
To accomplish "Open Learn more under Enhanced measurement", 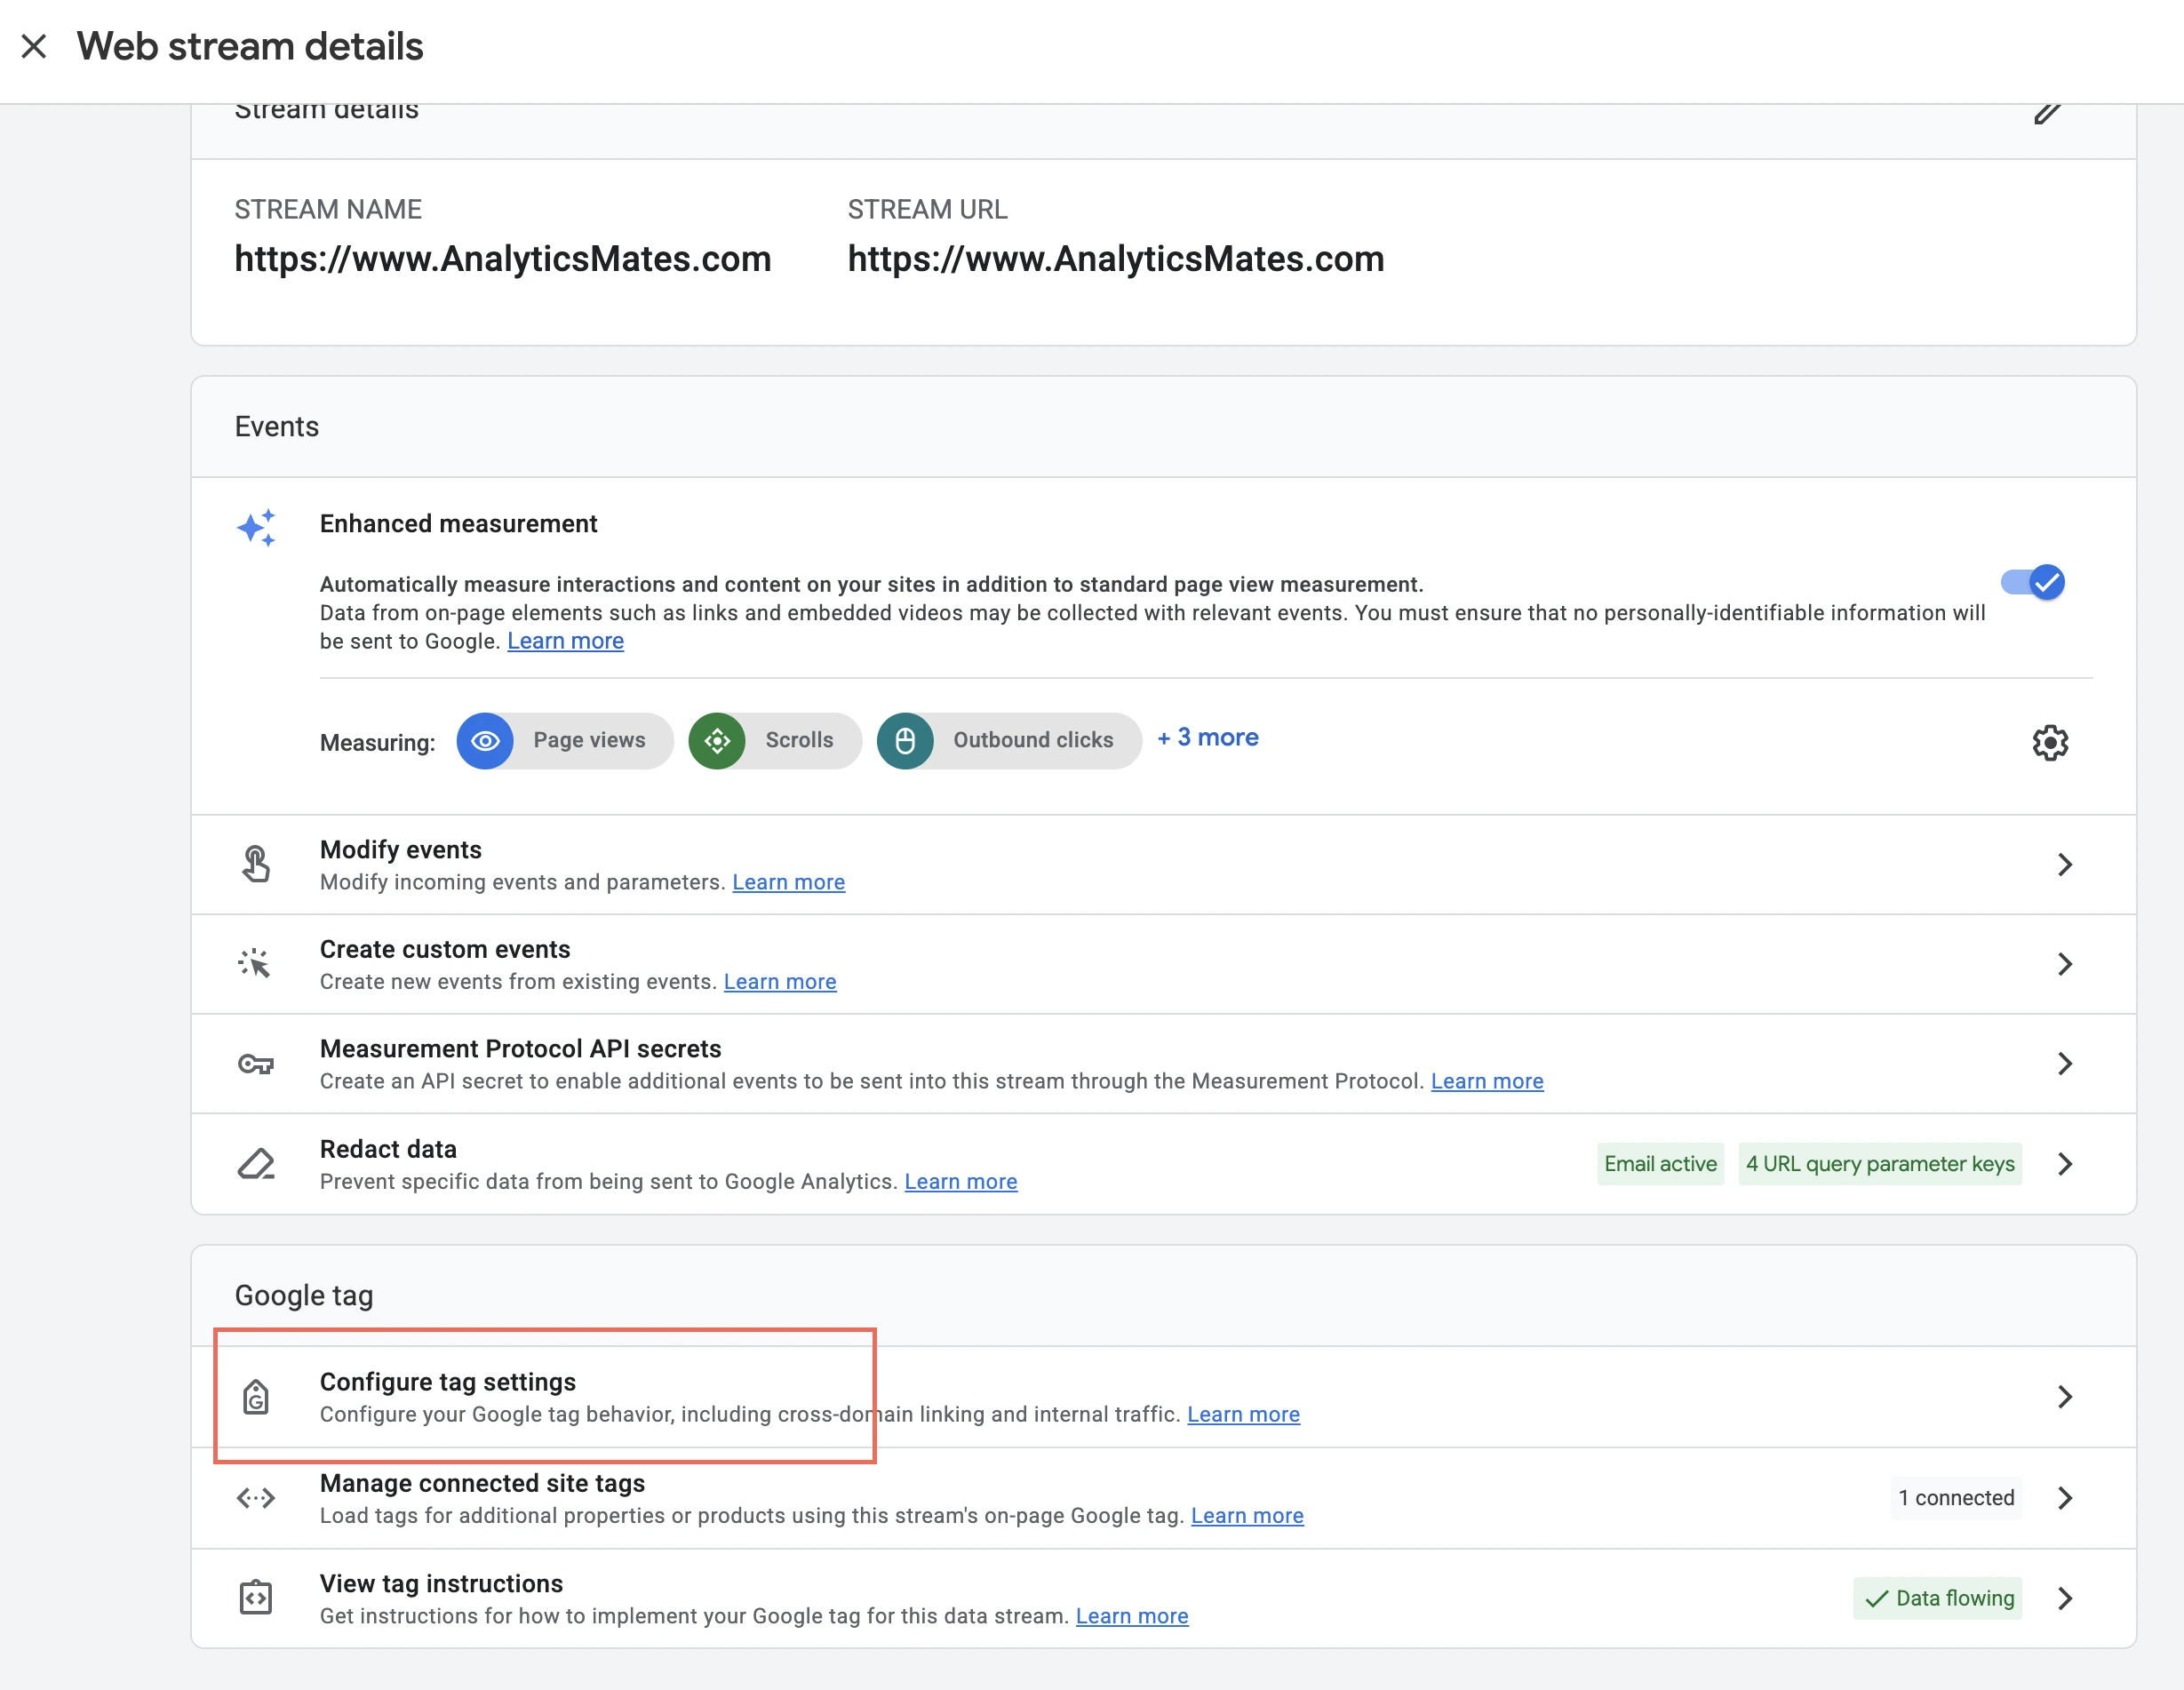I will click(x=565, y=641).
